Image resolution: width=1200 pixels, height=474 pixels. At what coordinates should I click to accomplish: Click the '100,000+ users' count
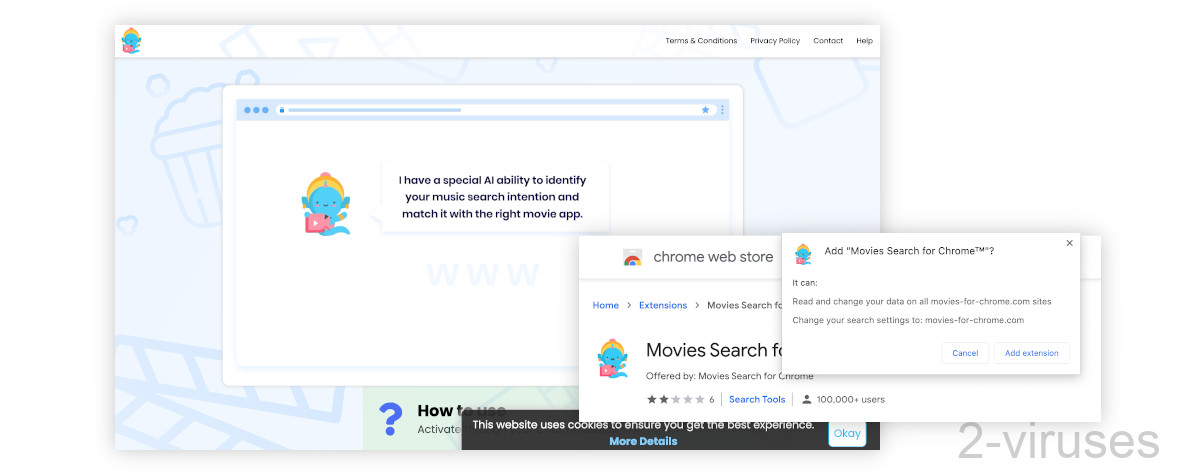pos(850,399)
